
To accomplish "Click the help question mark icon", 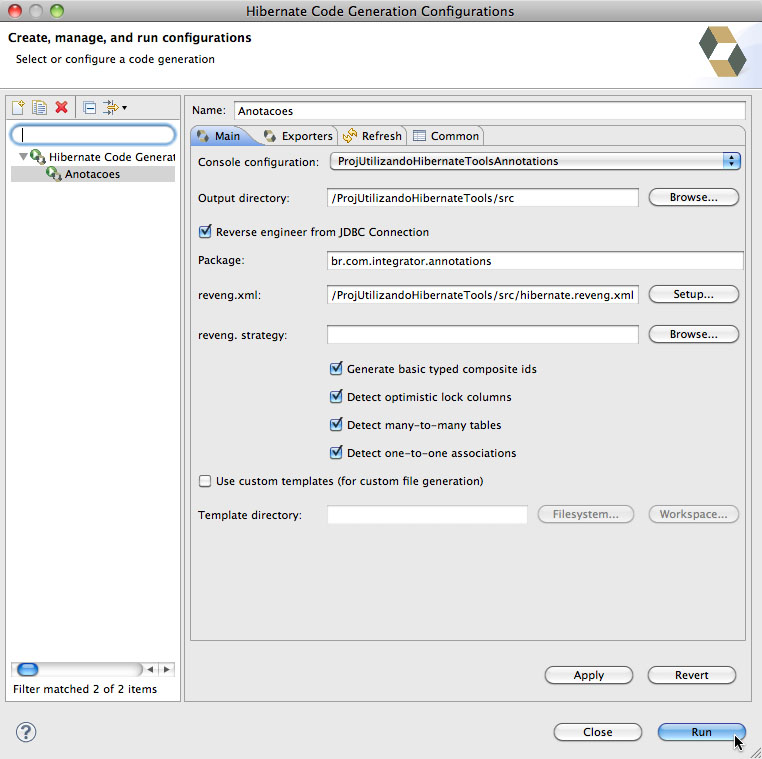I will tap(26, 732).
